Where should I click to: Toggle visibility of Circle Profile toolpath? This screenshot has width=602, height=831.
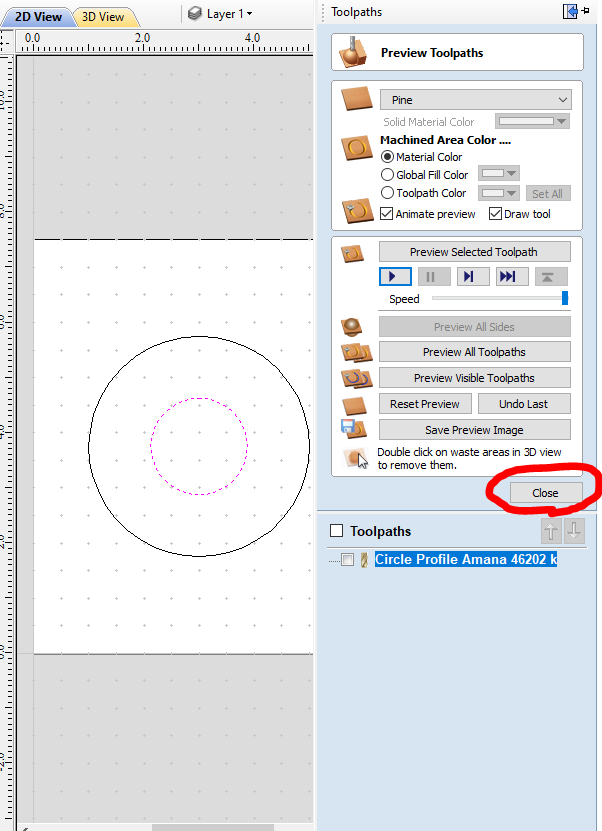[x=348, y=560]
